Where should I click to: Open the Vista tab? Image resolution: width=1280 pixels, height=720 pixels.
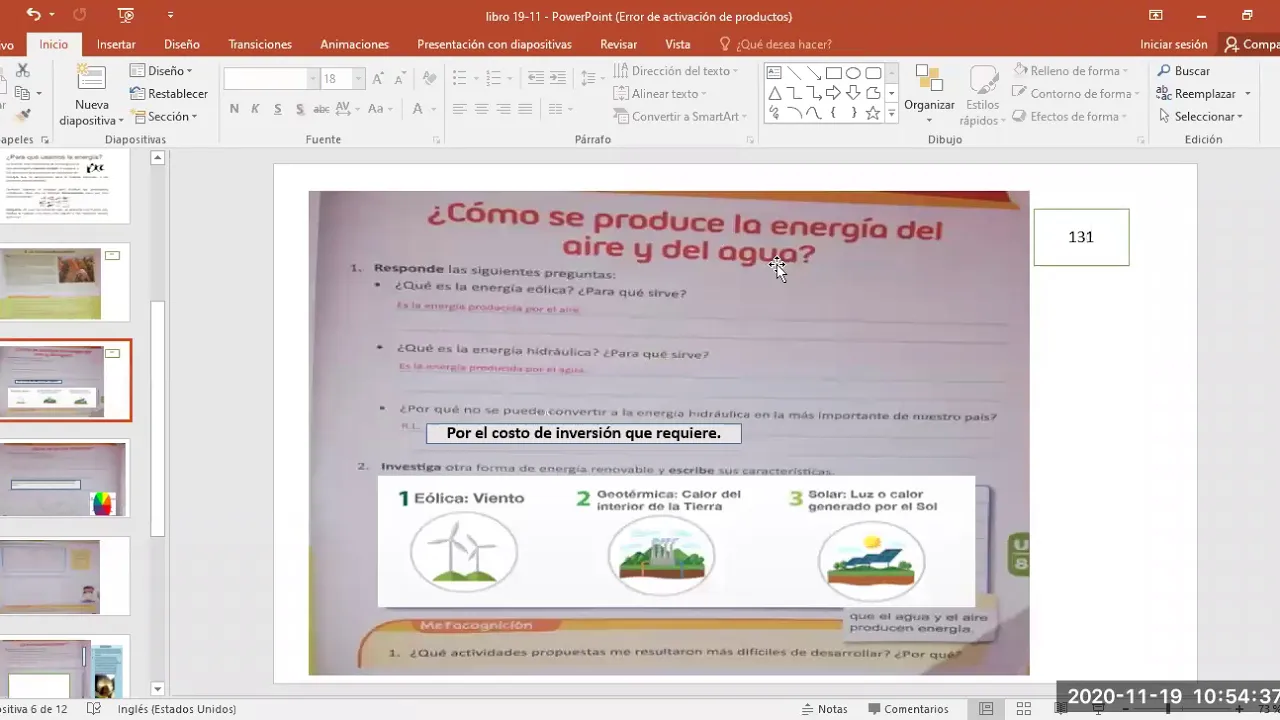677,44
